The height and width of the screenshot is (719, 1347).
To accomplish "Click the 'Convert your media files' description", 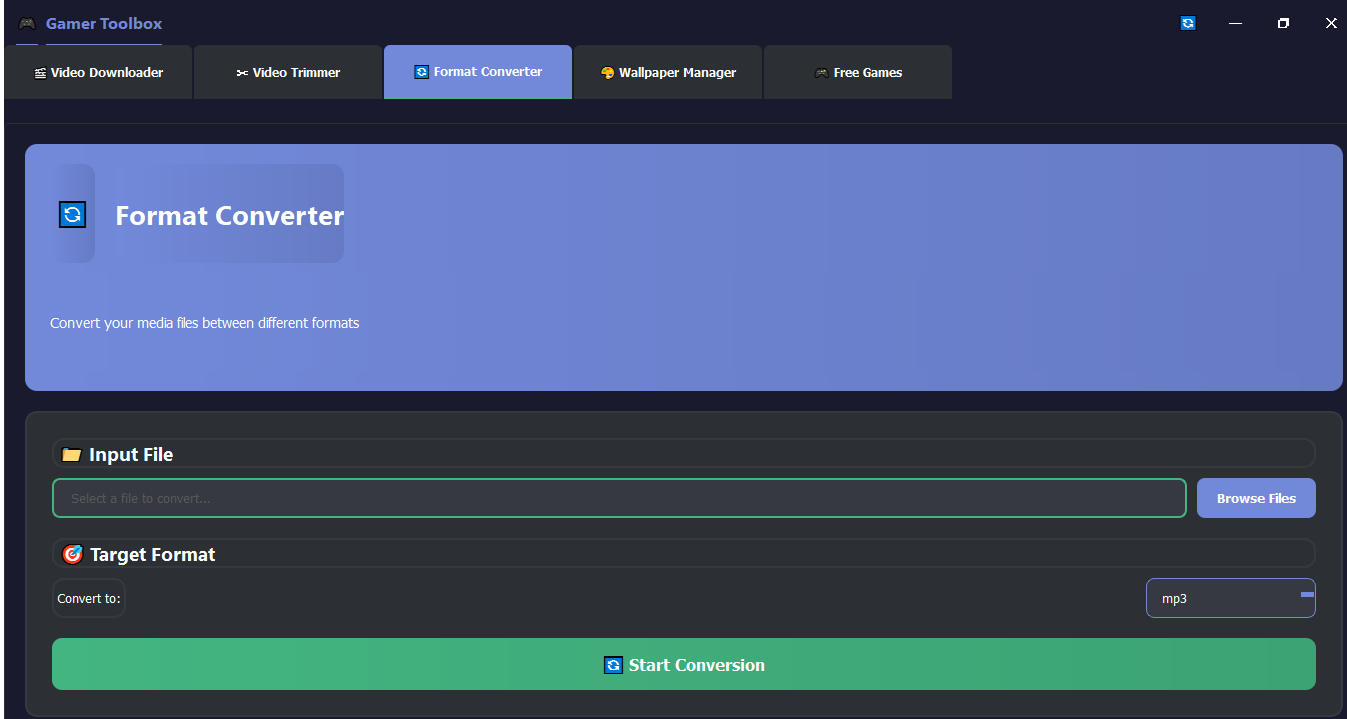I will click(x=205, y=323).
